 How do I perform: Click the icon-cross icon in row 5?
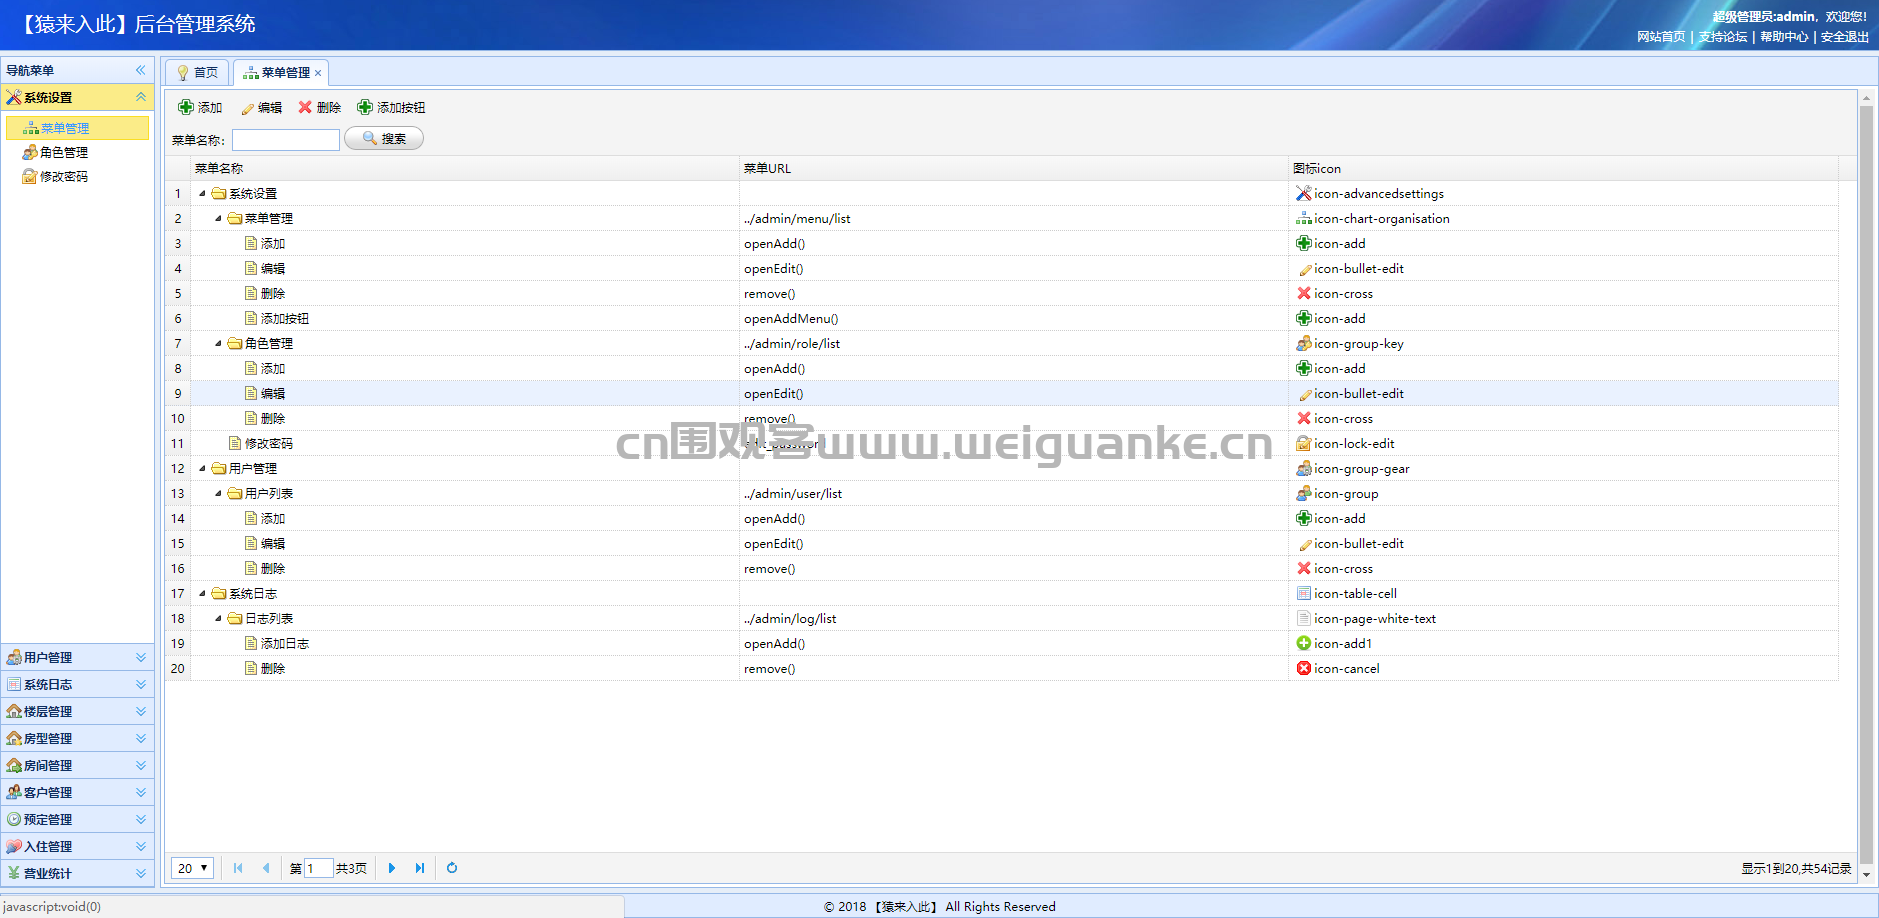tap(1304, 293)
